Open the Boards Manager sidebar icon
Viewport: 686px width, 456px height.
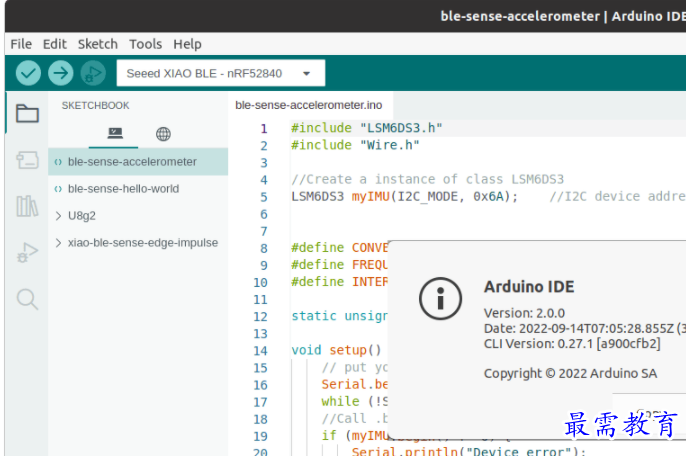click(27, 160)
